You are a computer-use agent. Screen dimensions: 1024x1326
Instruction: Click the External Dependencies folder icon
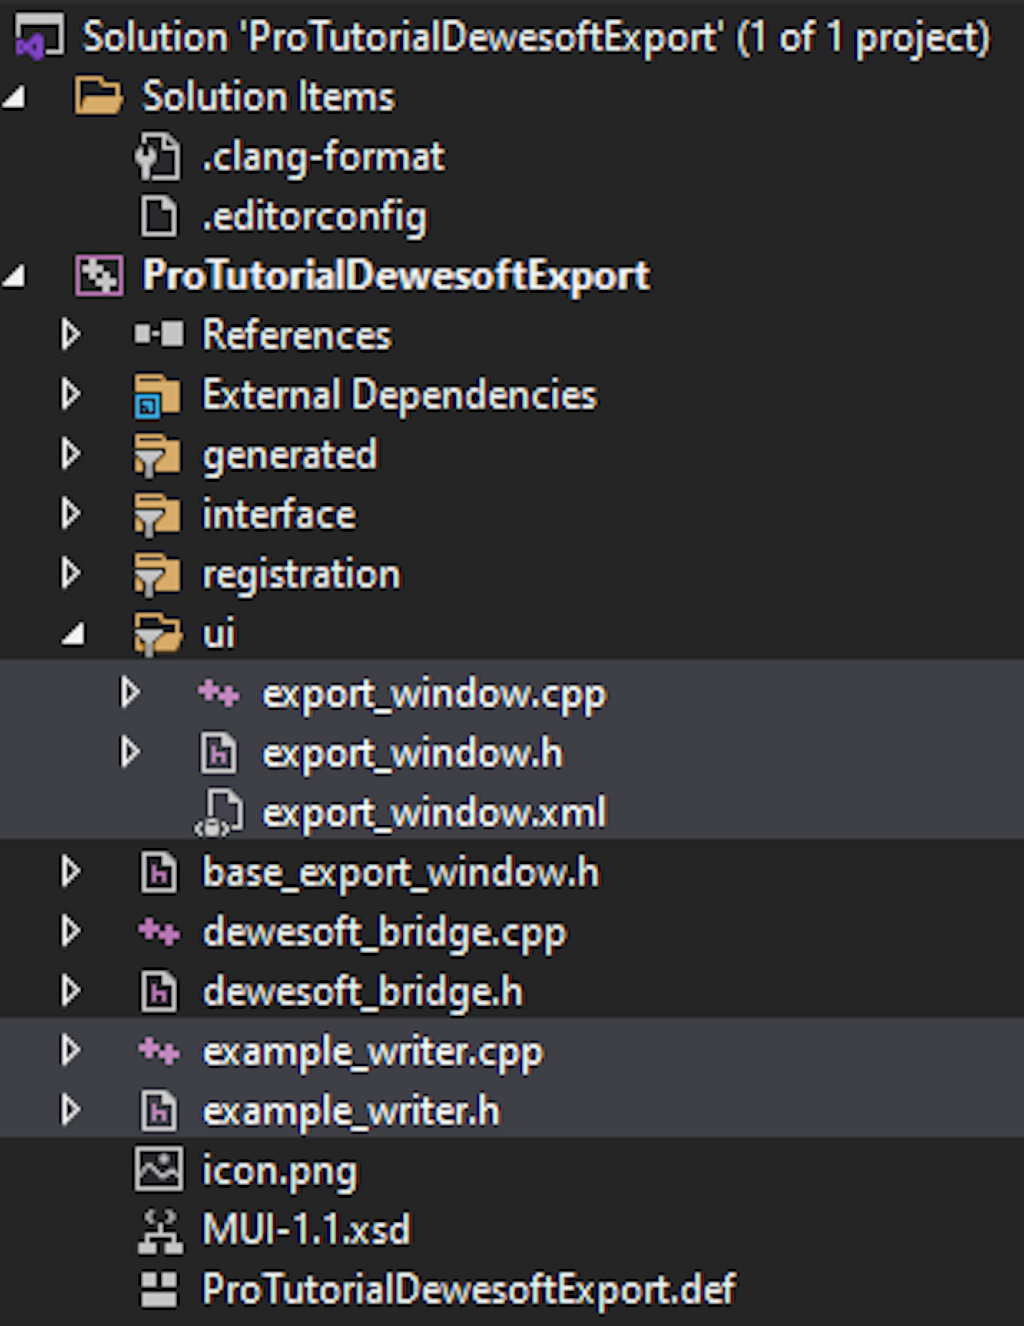[158, 395]
